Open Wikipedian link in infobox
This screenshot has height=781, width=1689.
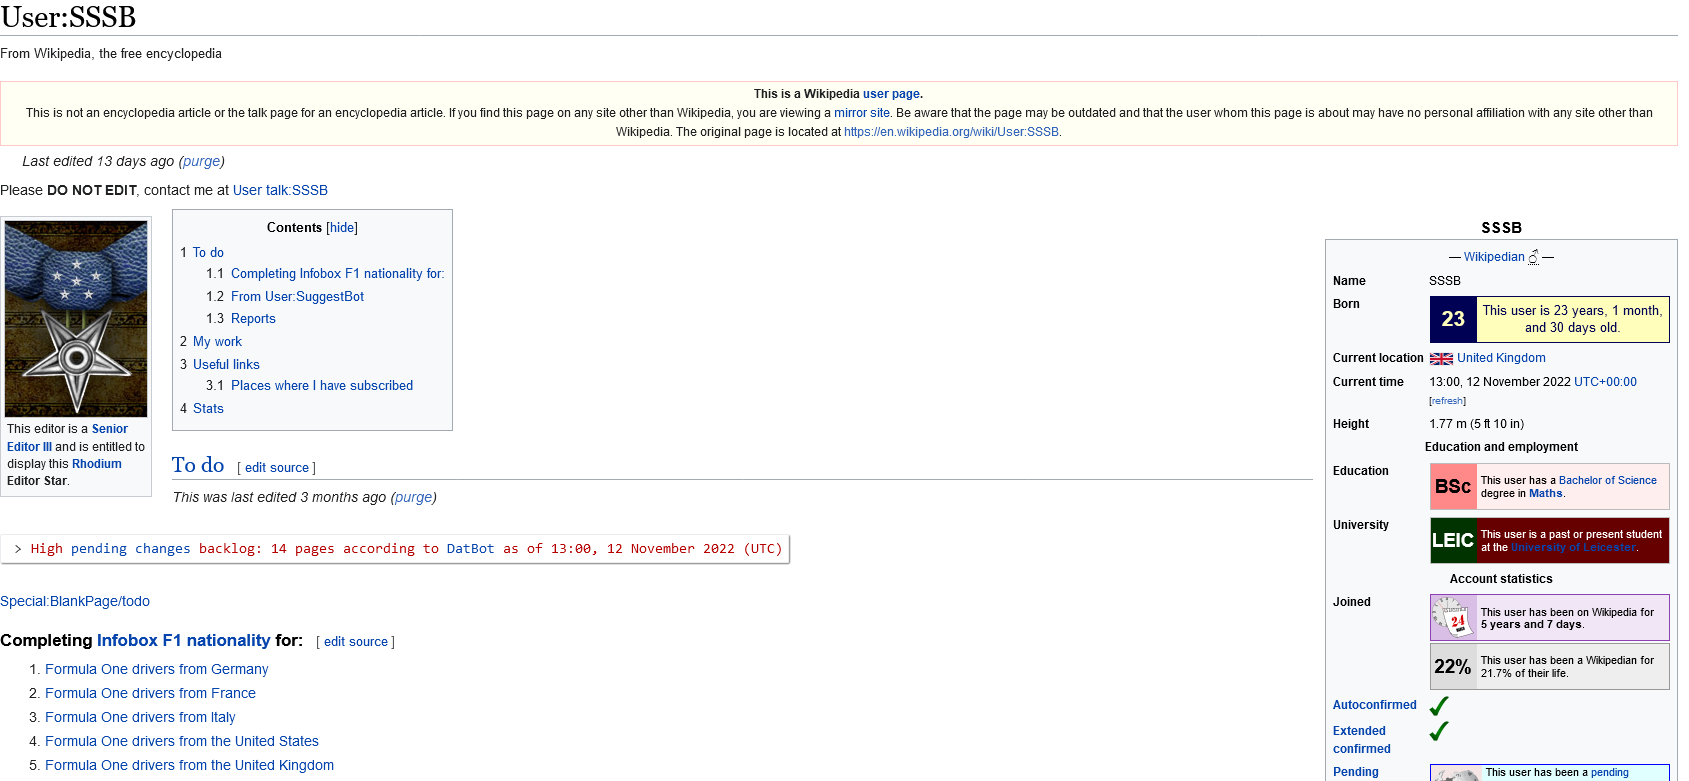[1494, 257]
